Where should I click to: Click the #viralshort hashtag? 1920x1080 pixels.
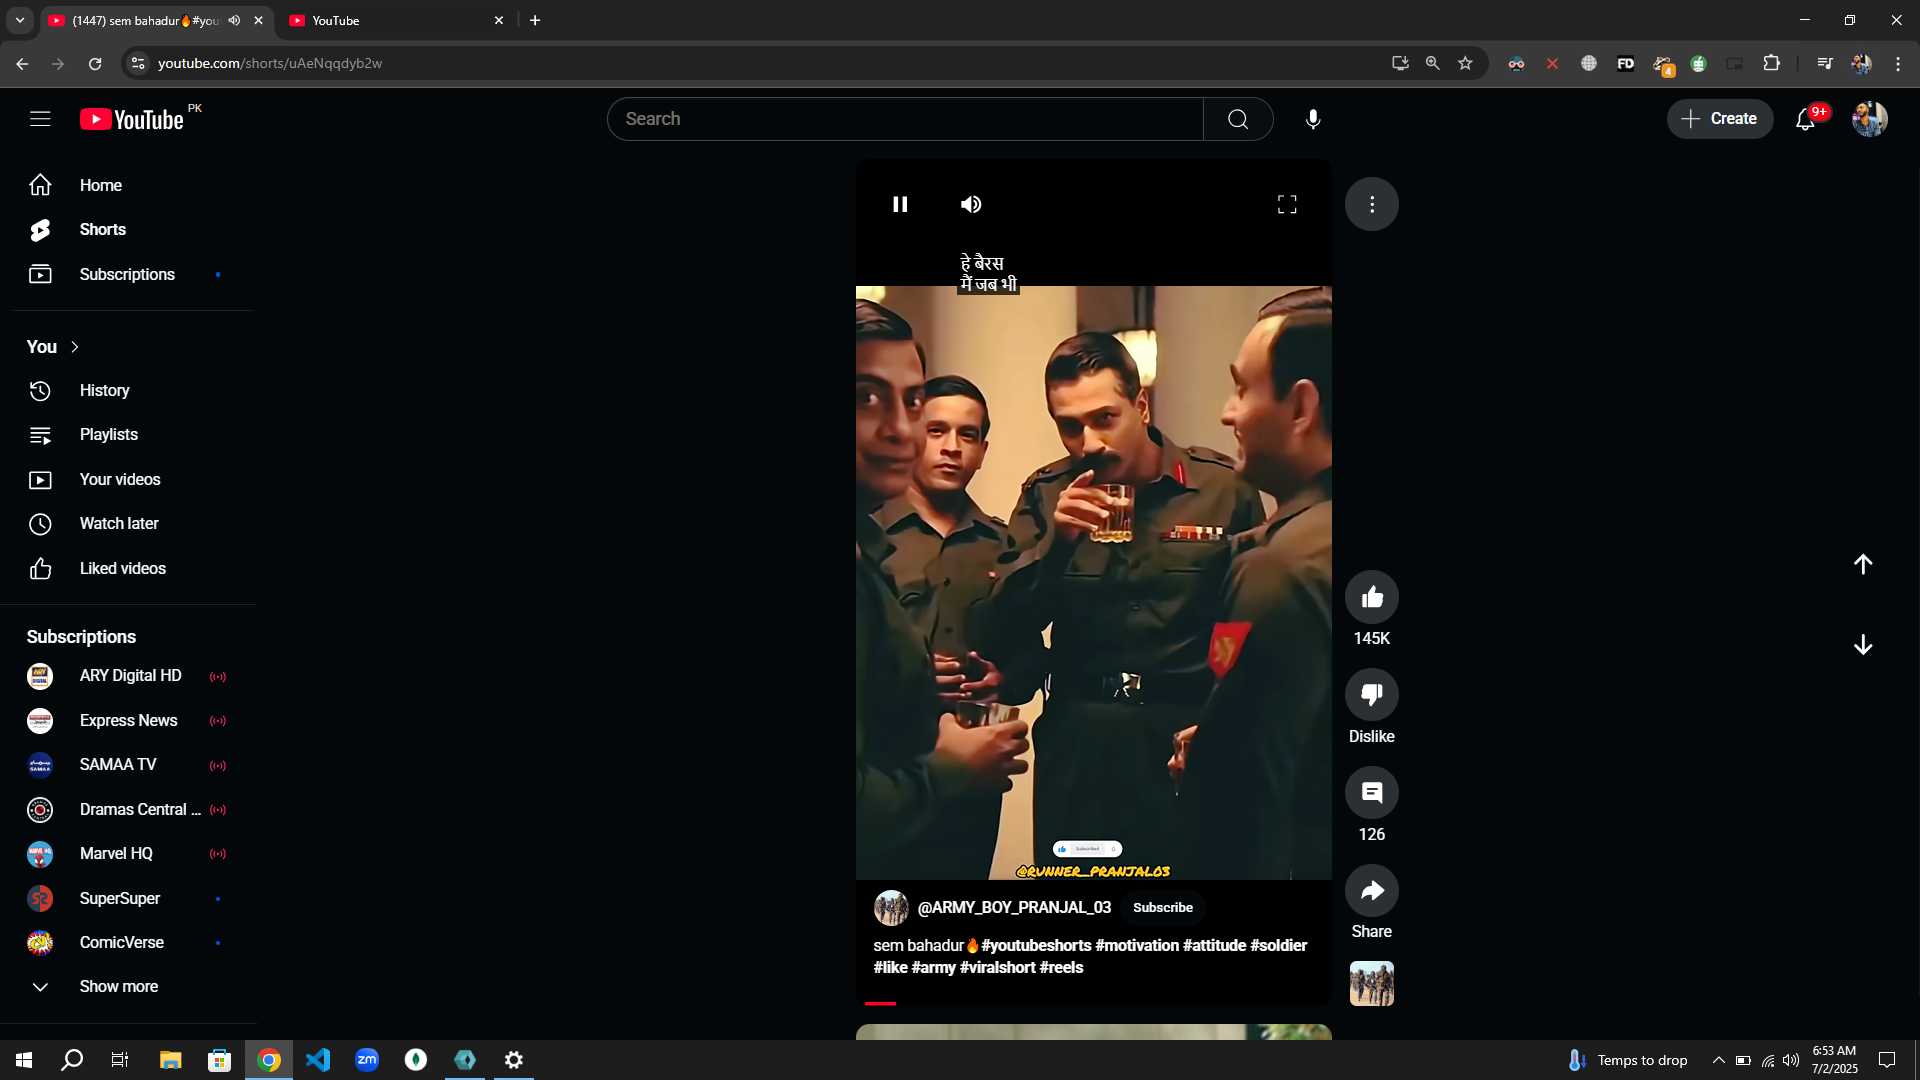pos(997,968)
